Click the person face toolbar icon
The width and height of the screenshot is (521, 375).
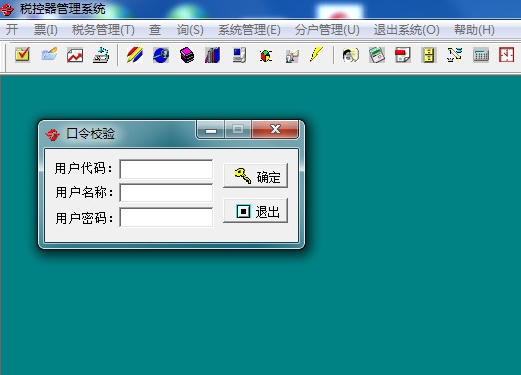(x=350, y=55)
